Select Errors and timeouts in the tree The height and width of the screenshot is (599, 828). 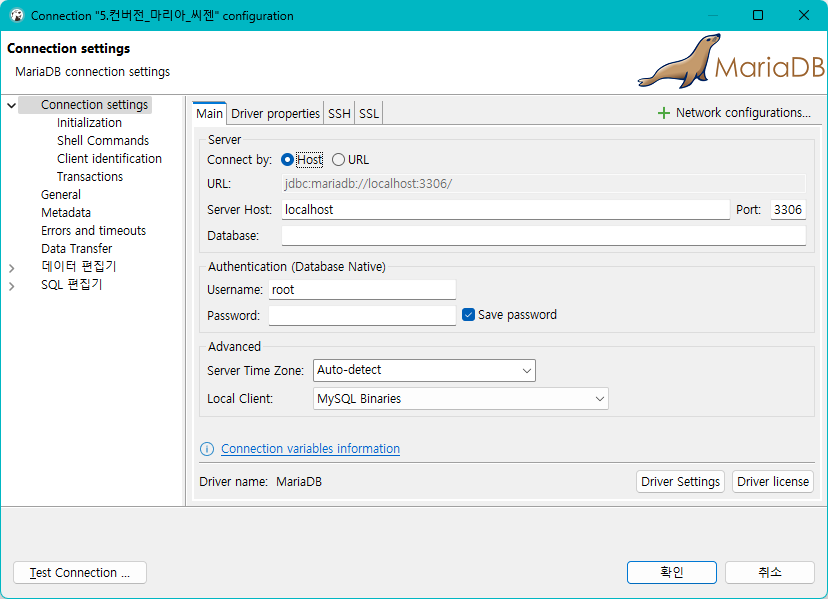[x=93, y=231]
